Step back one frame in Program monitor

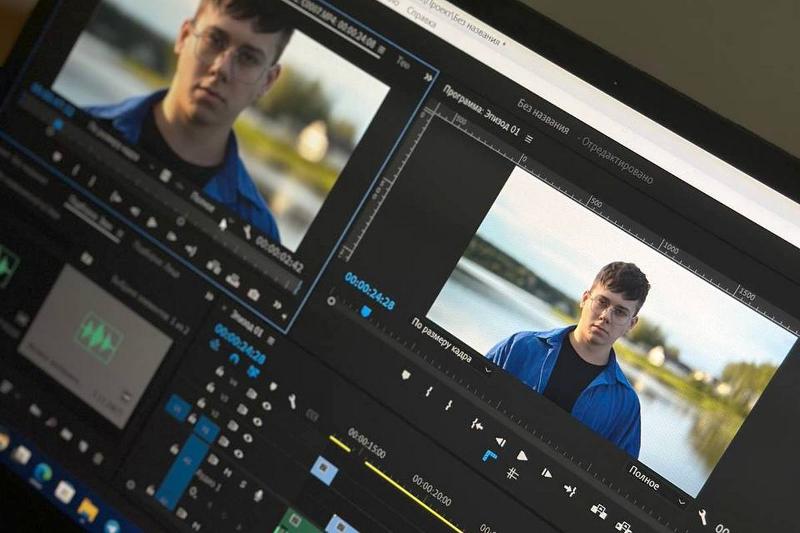[x=499, y=441]
